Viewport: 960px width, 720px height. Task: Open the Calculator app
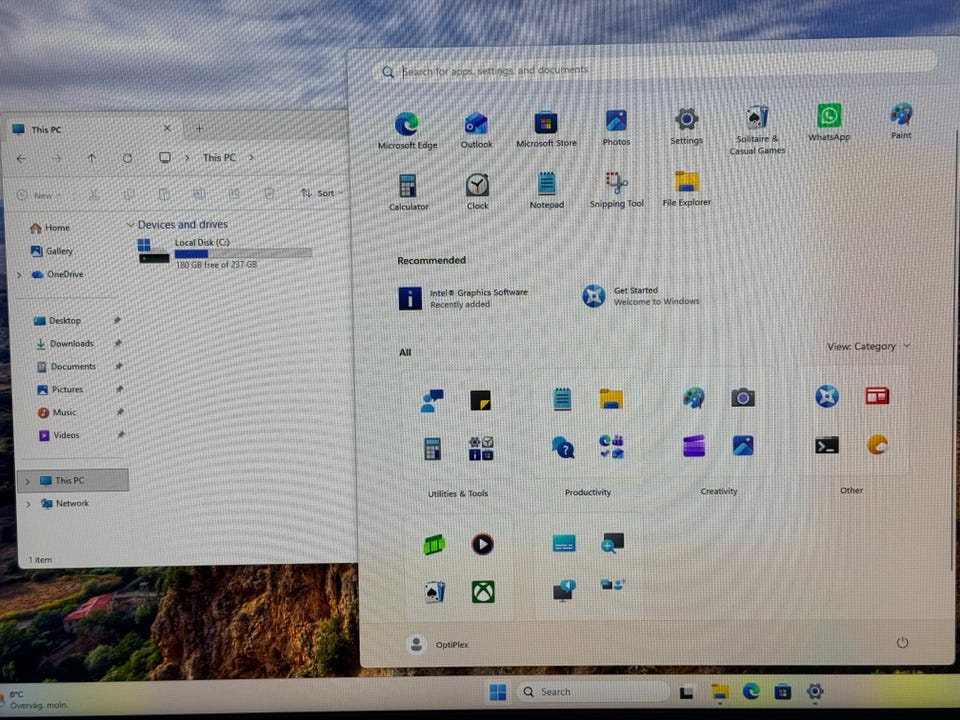[408, 192]
